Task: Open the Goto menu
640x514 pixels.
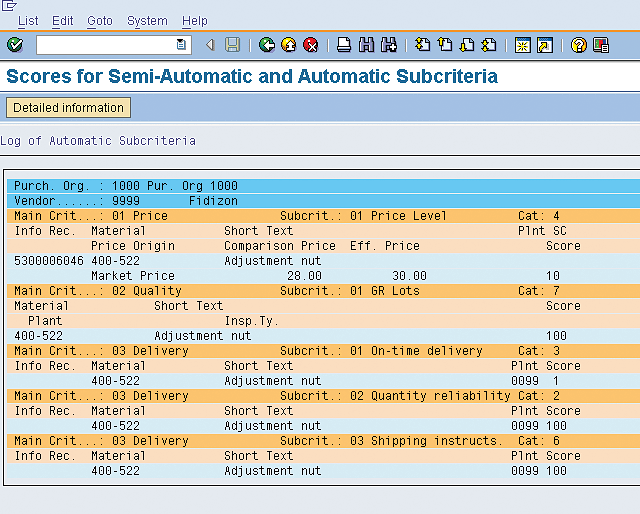Action: [100, 20]
